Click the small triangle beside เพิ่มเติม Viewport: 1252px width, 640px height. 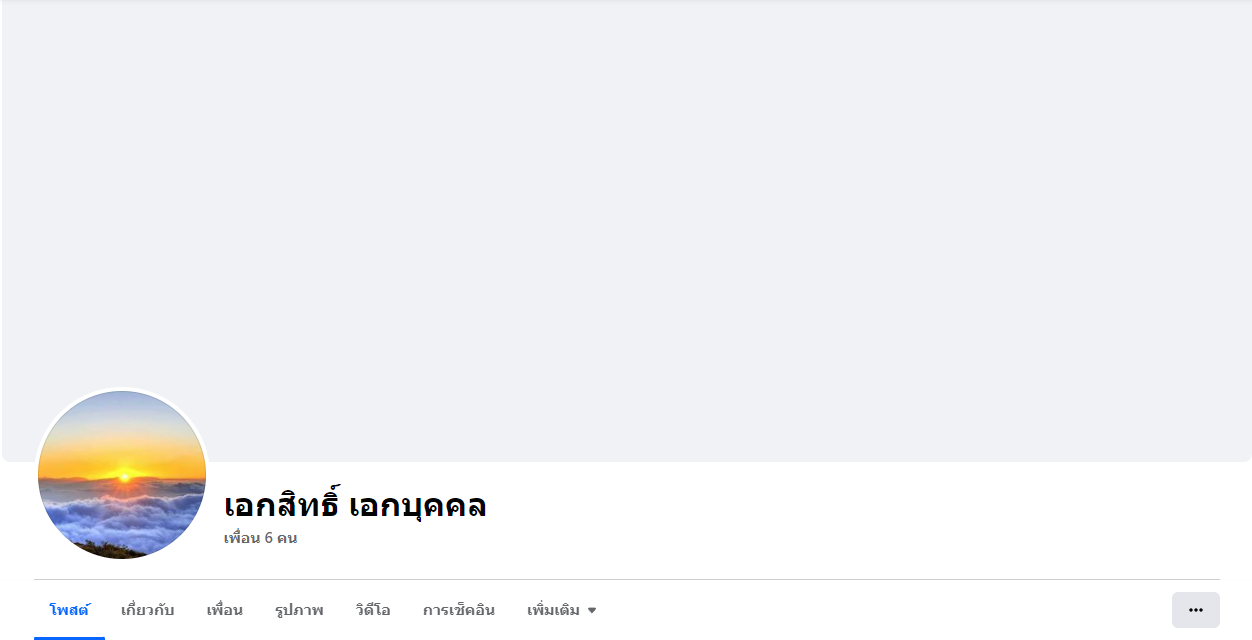pos(592,611)
